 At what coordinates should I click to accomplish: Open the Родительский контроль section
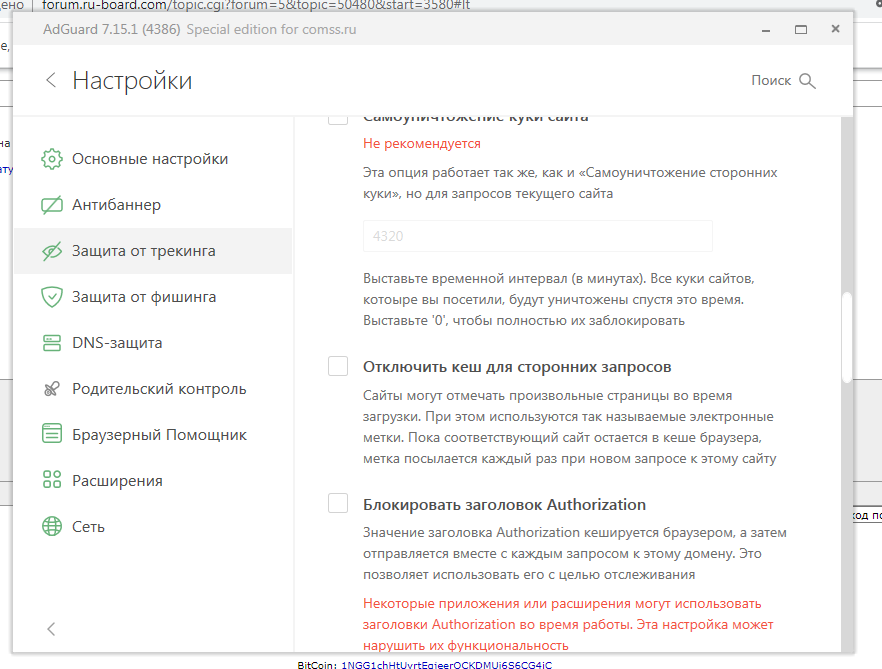pos(152,389)
